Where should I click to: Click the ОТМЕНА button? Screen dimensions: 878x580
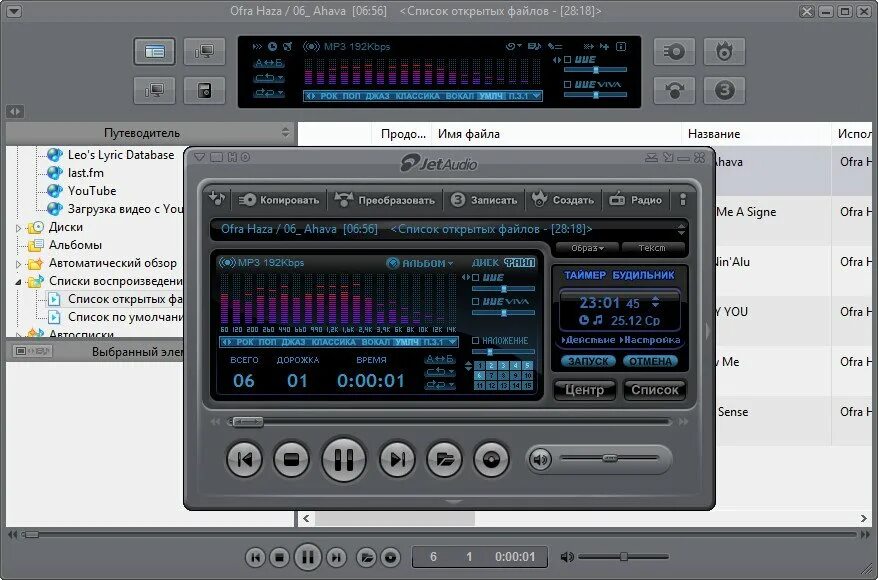click(x=650, y=362)
